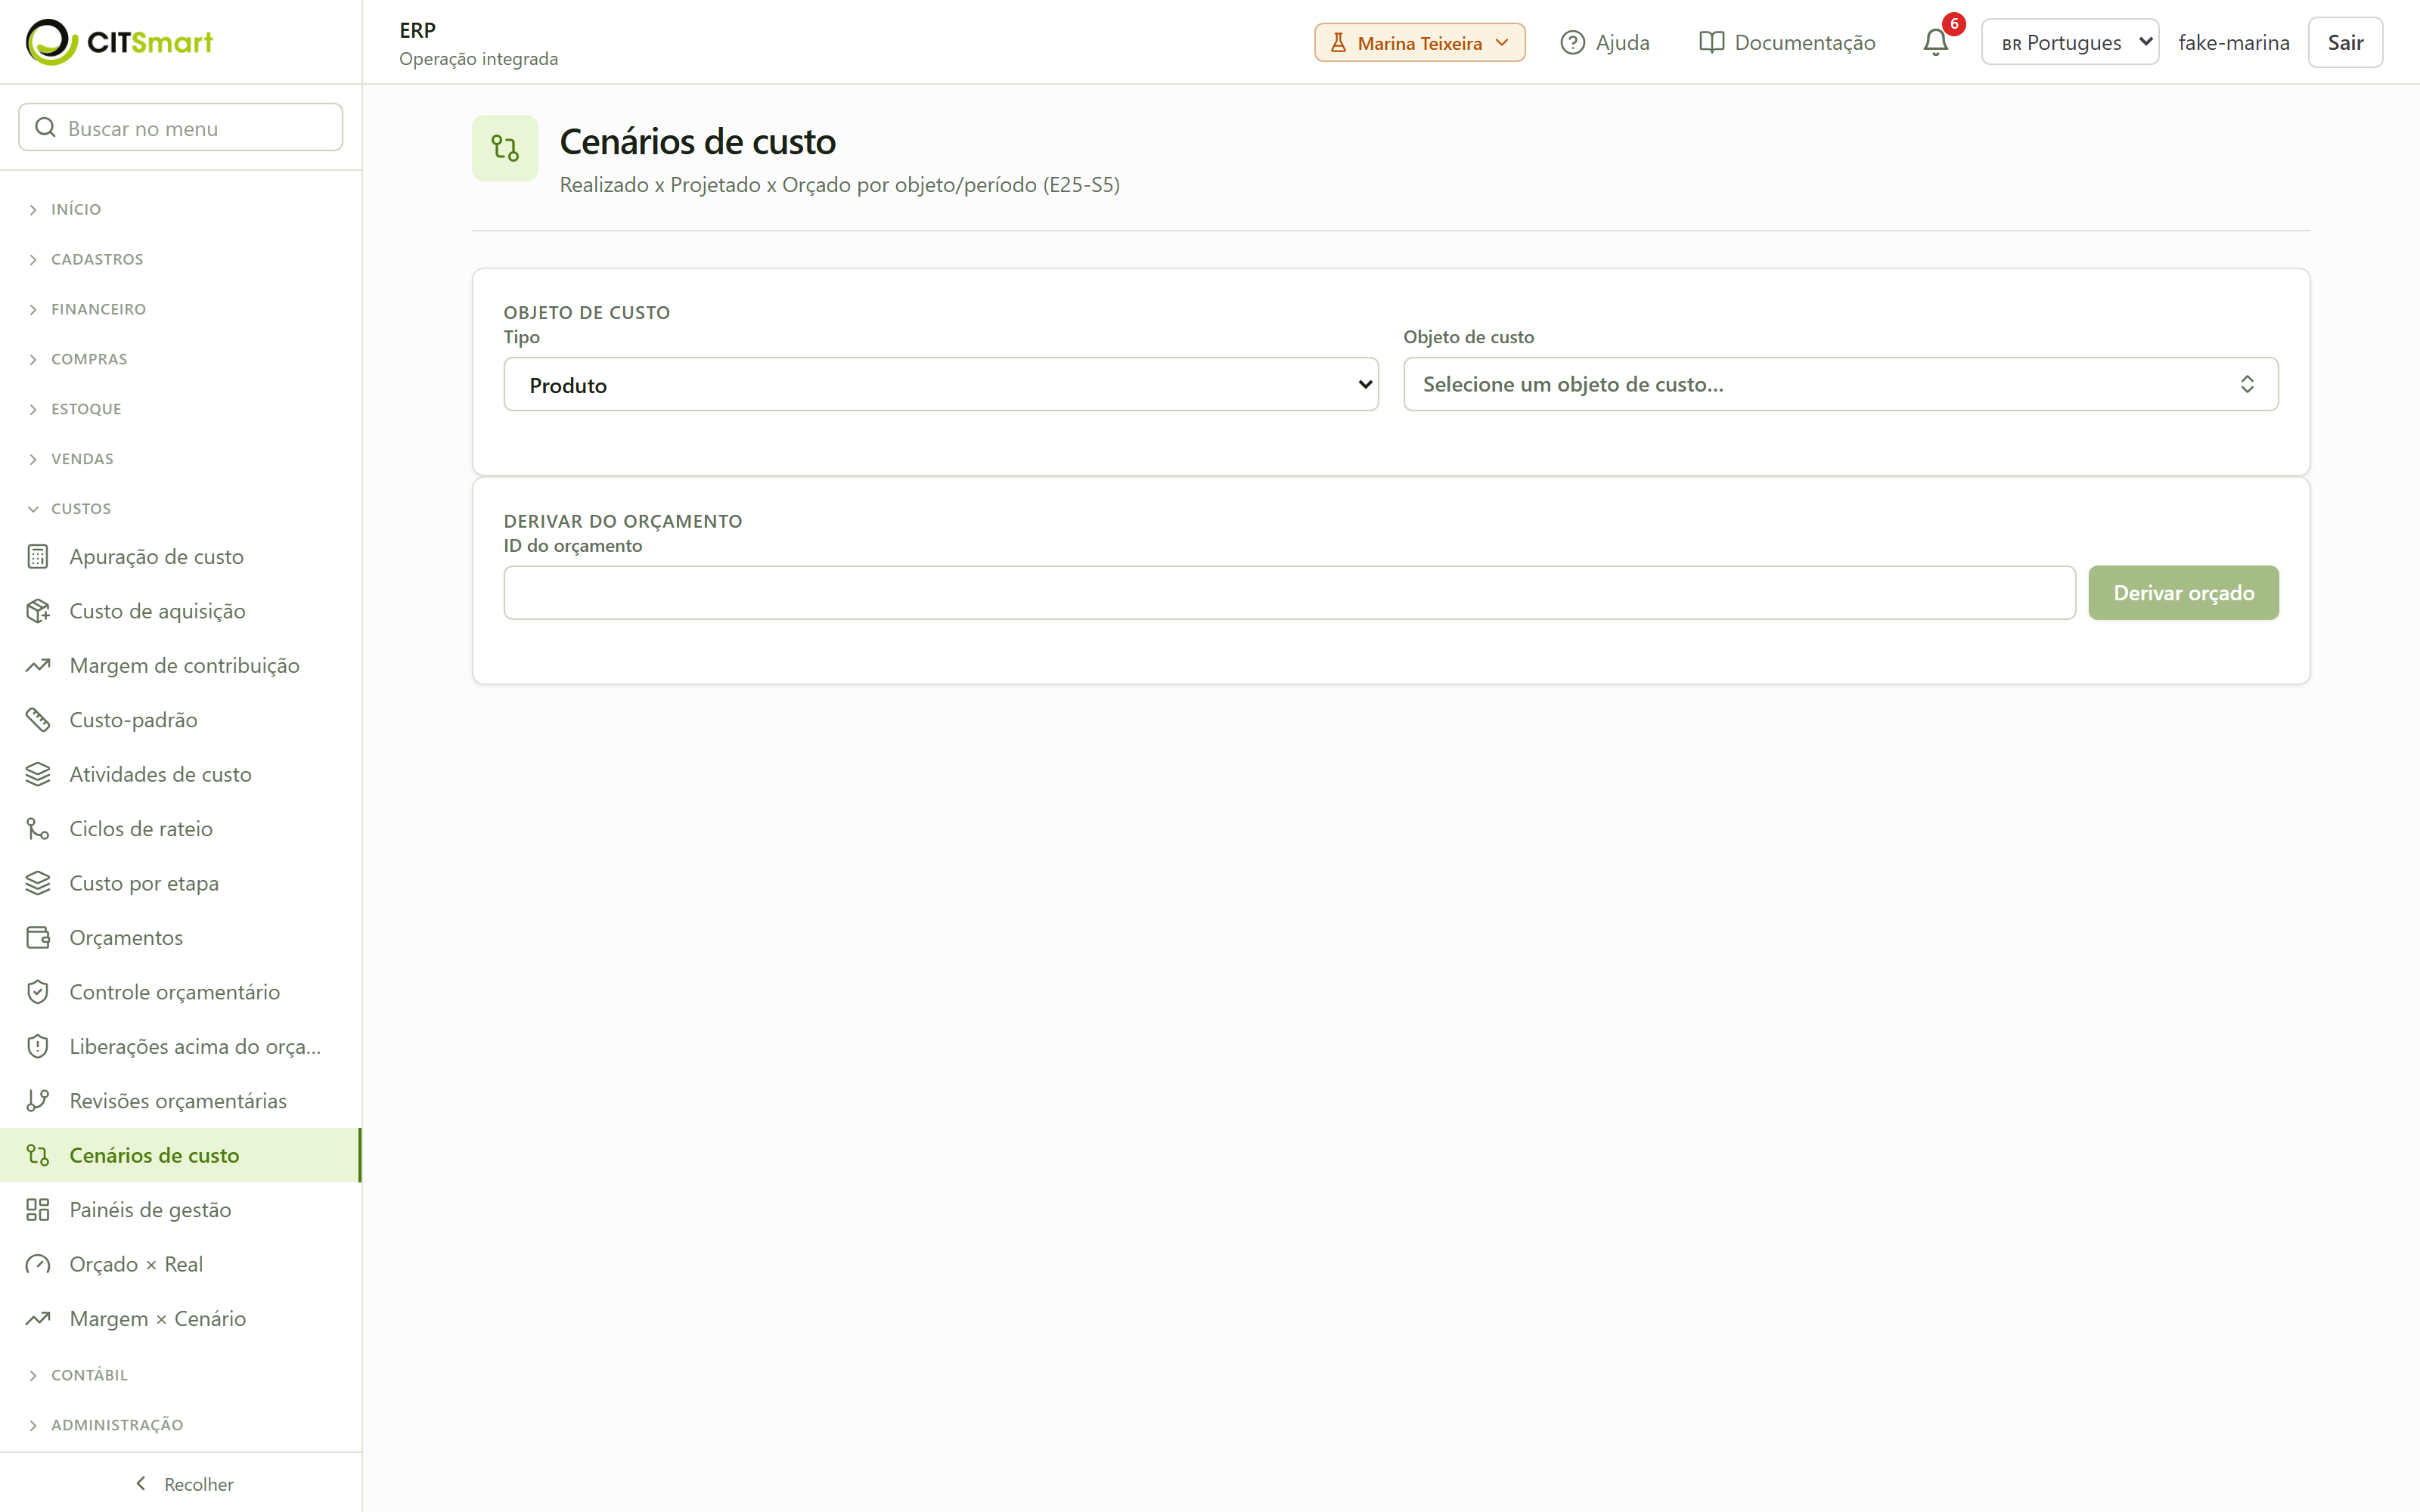Screen dimensions: 2420x1512
Task: Collapse the CUSTOS menu section
Action: [181, 508]
